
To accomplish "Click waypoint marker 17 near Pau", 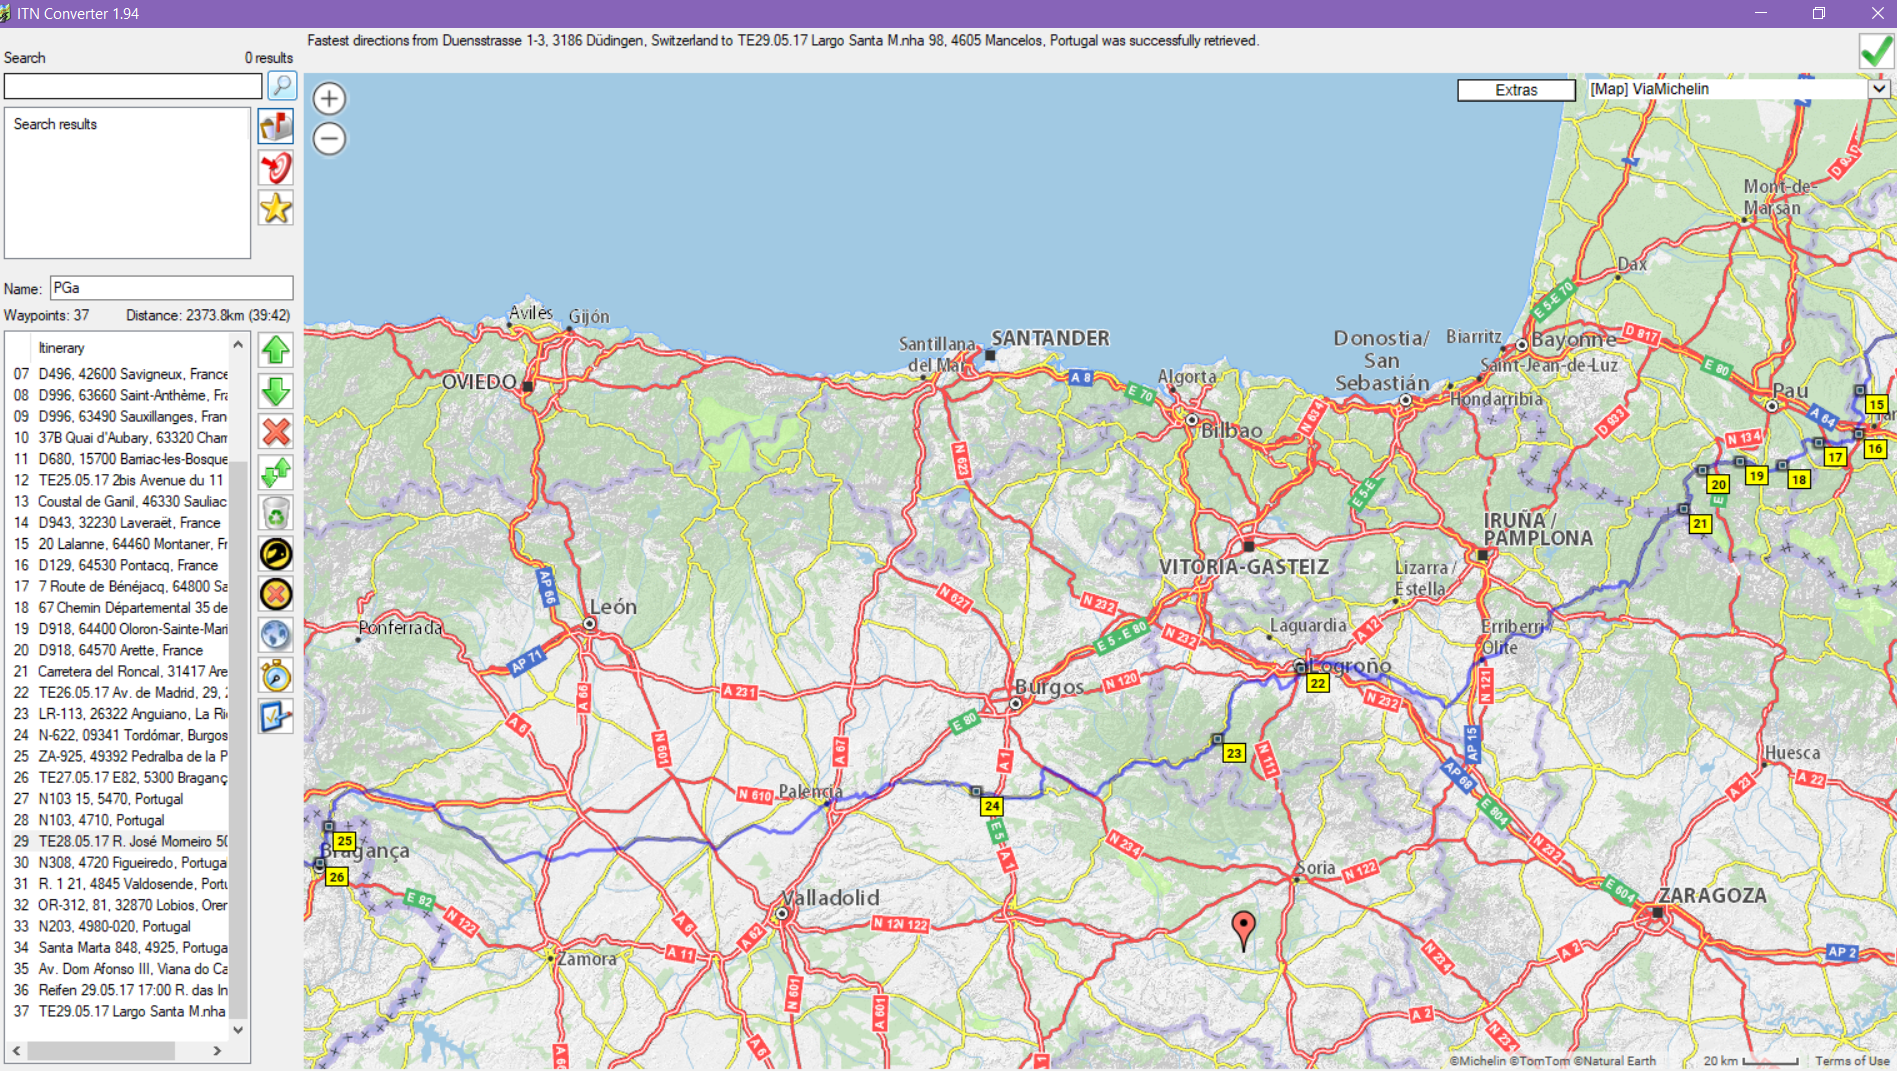I will (1834, 457).
